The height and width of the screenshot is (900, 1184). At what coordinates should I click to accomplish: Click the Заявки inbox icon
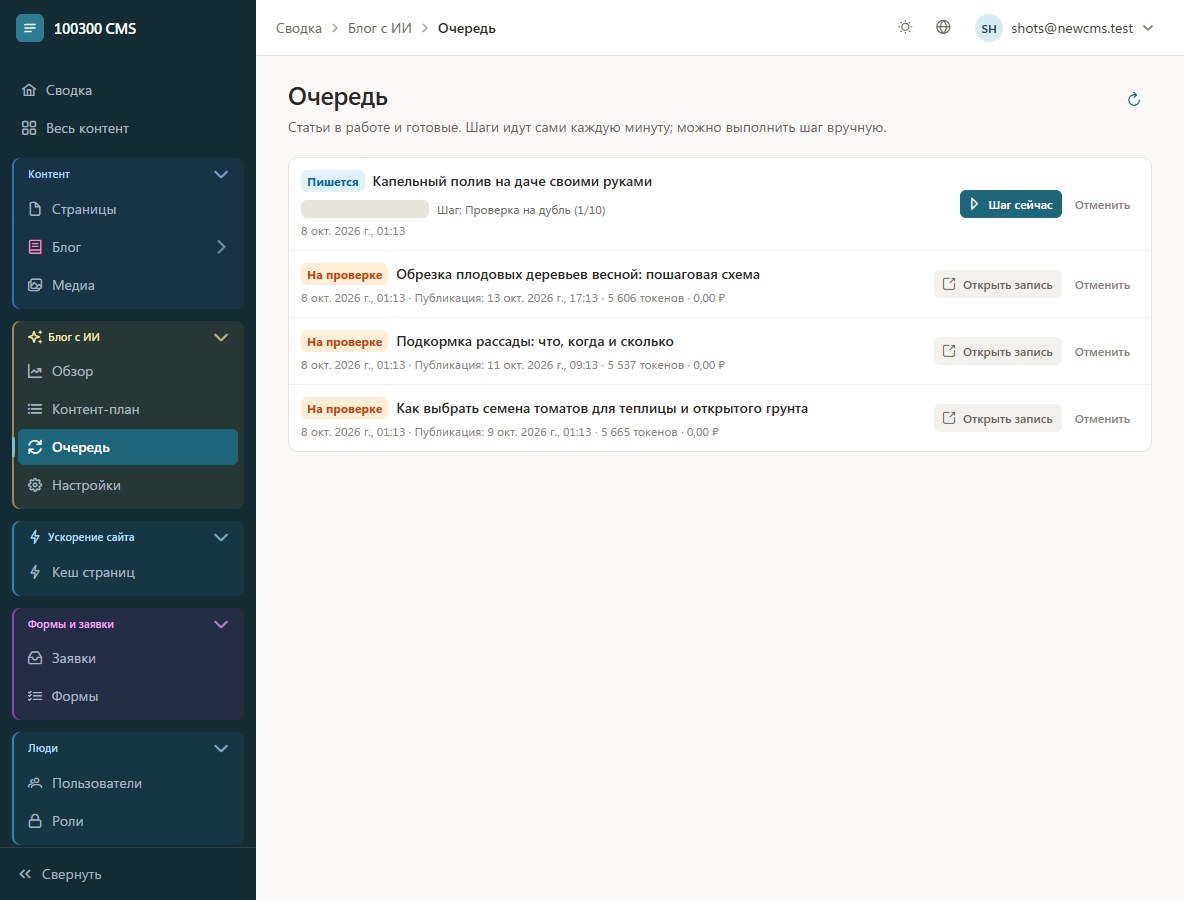pos(35,658)
